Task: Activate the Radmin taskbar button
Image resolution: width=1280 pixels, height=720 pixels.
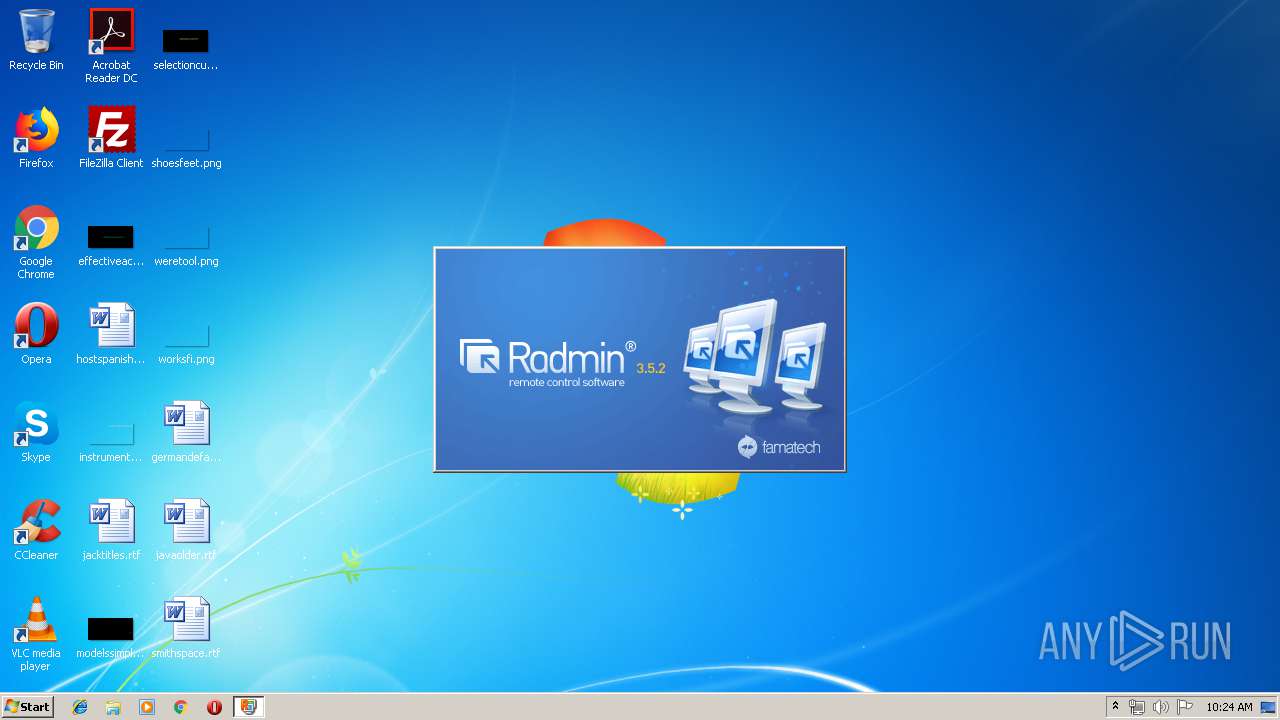Action: point(248,707)
